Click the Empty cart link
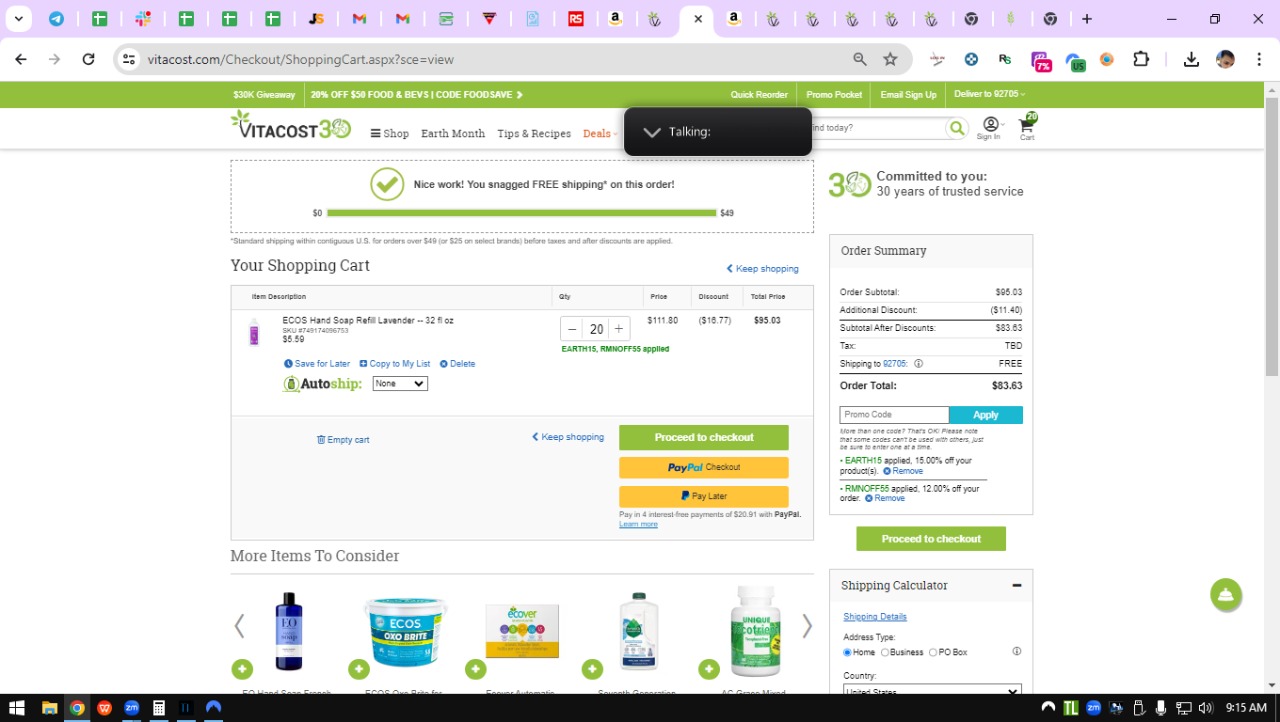Image resolution: width=1280 pixels, height=722 pixels. click(x=343, y=440)
